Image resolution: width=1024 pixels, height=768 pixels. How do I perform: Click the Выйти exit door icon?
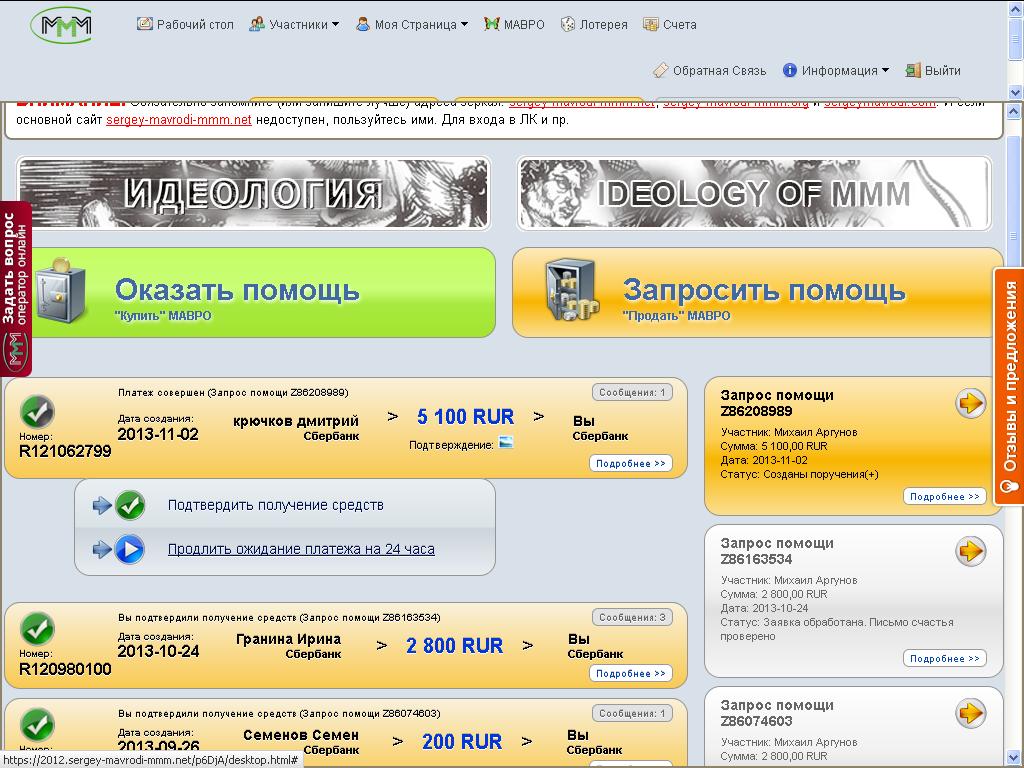913,70
